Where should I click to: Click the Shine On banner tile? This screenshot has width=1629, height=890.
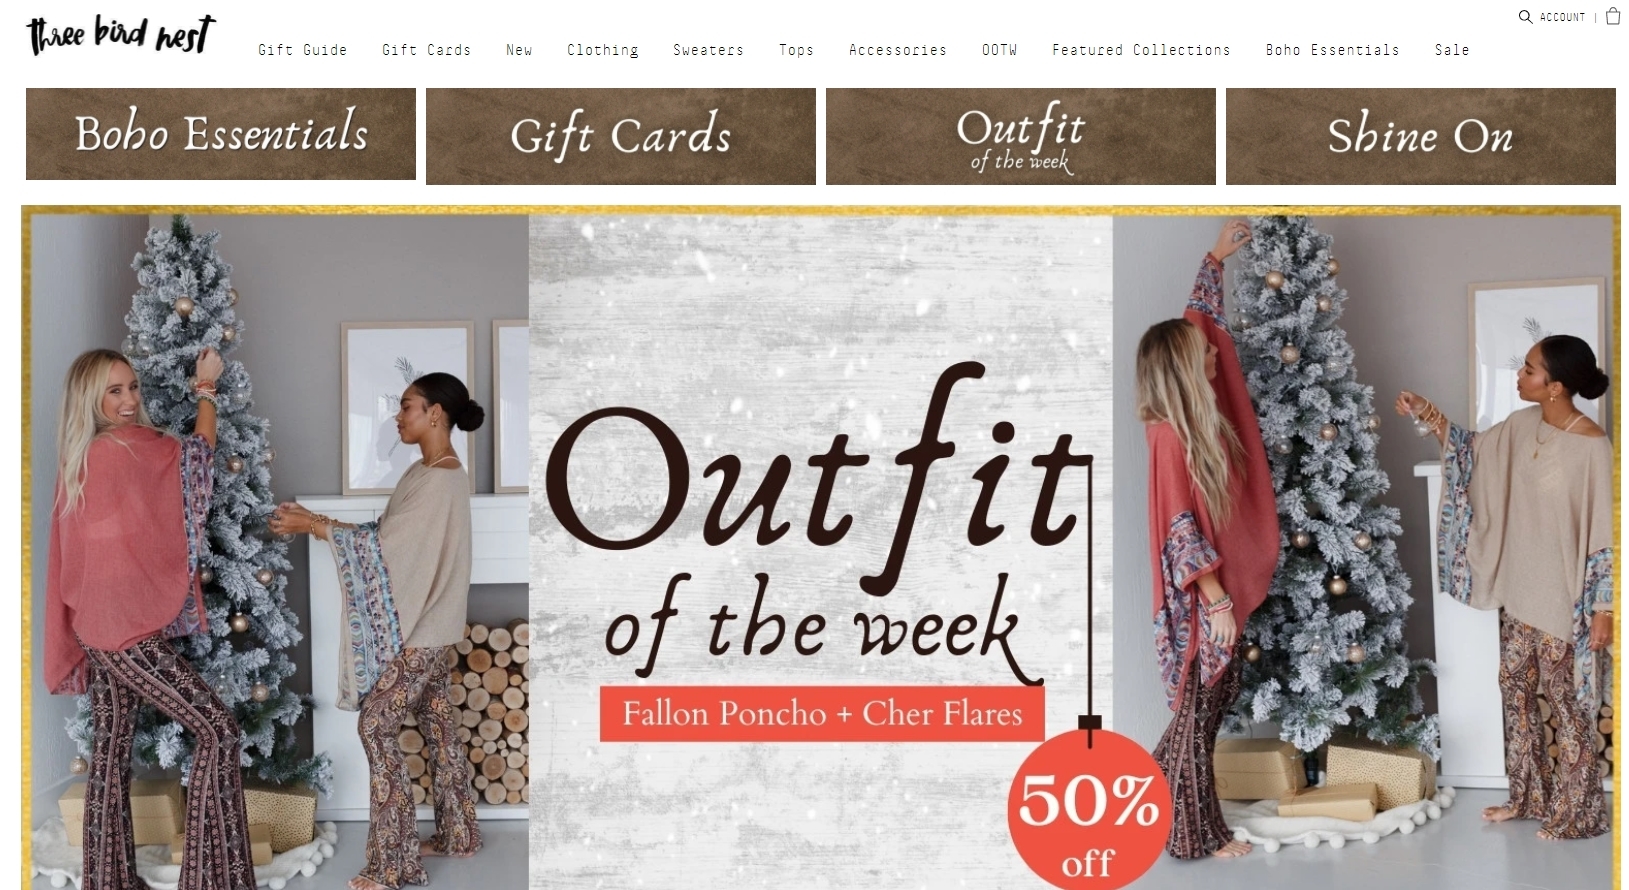click(x=1421, y=136)
